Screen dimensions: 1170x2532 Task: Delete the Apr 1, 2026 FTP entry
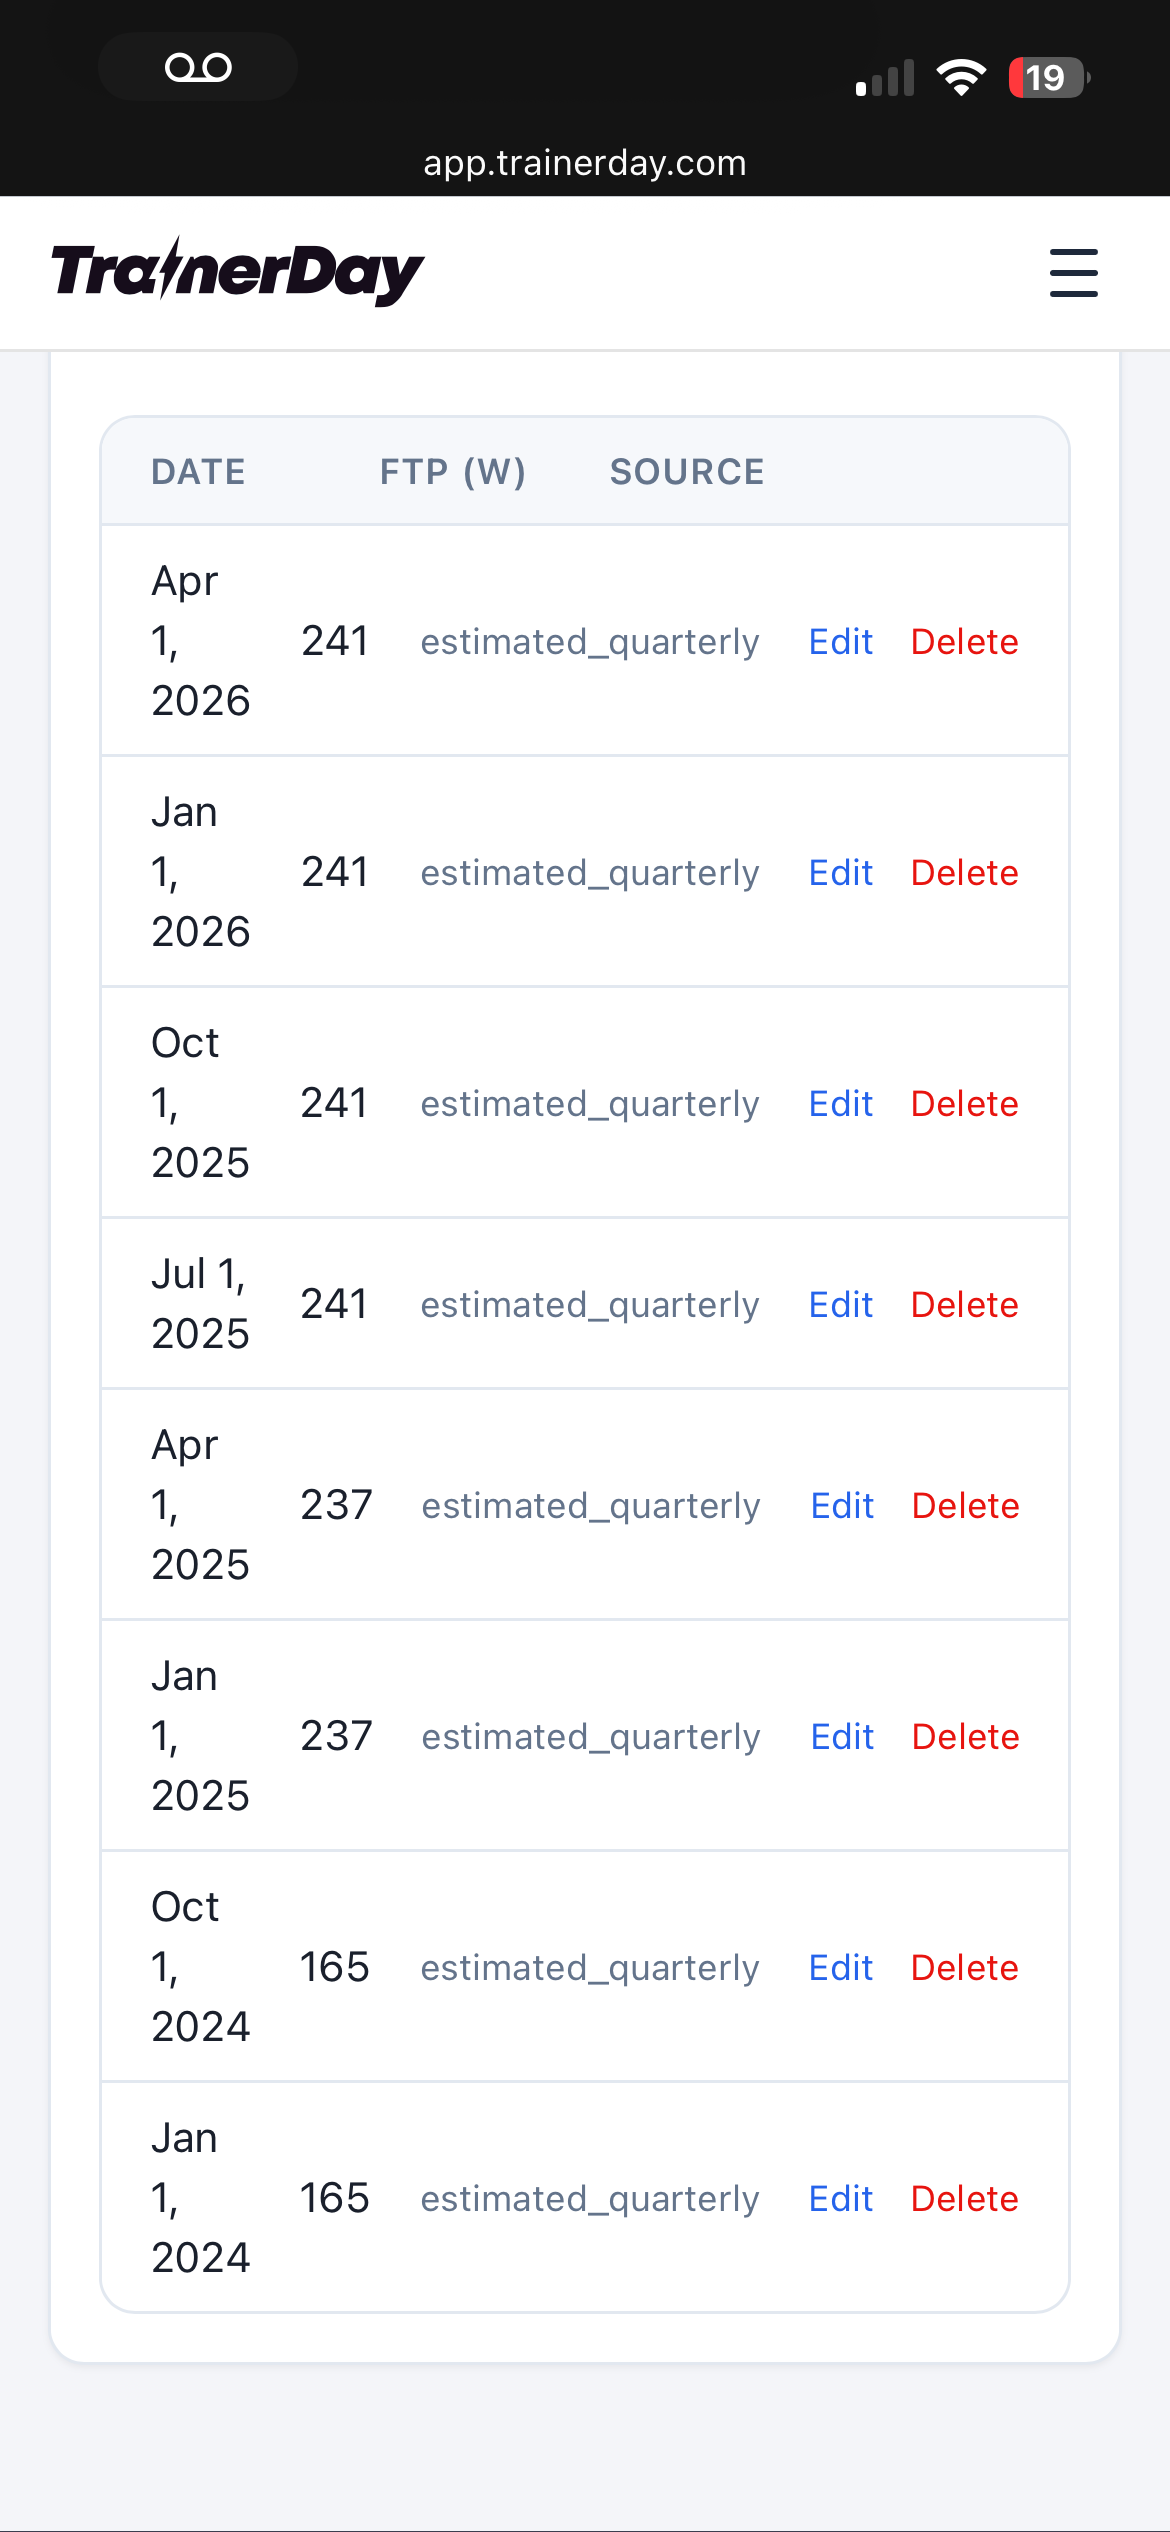click(964, 641)
